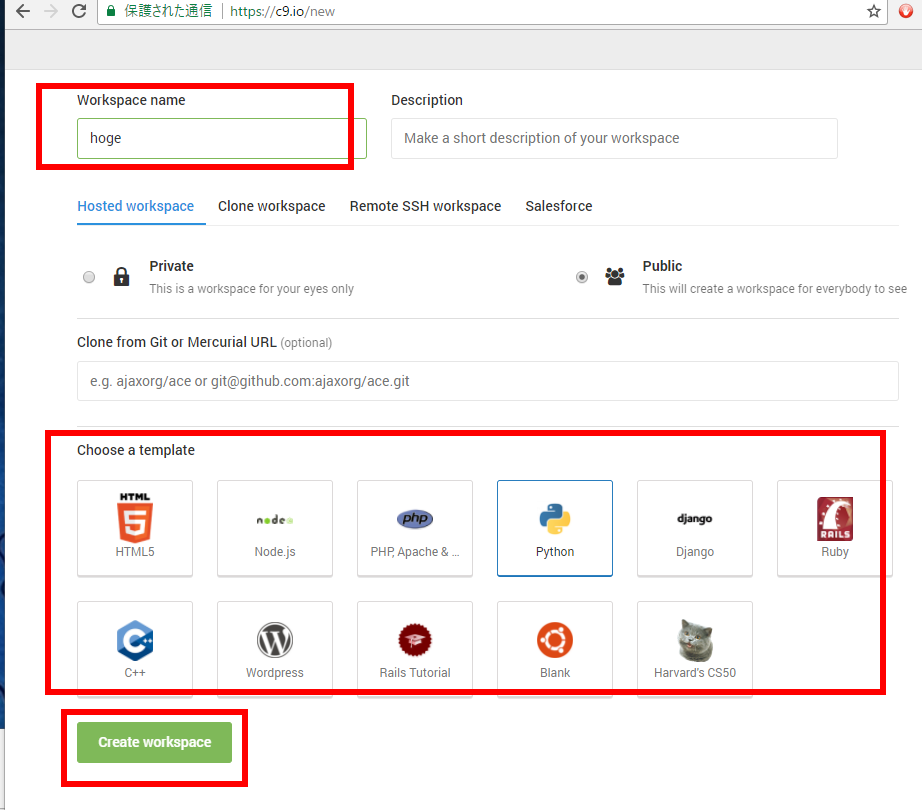Pick the Django template
This screenshot has width=922, height=810.
click(x=694, y=528)
